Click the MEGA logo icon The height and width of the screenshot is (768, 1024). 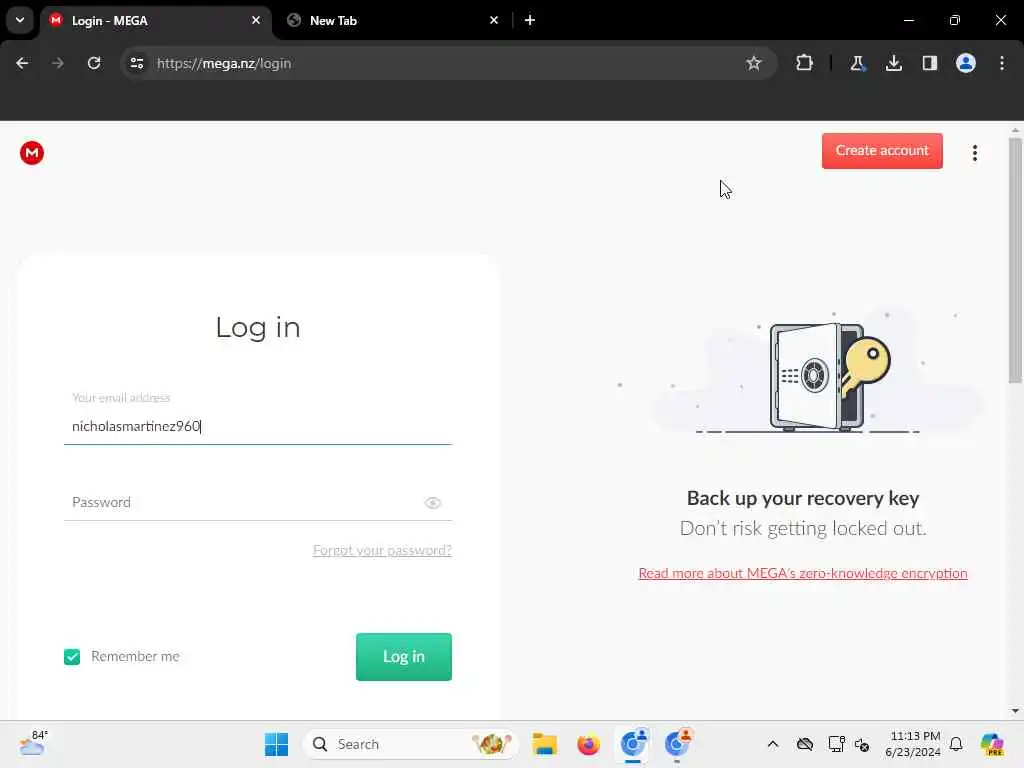coord(31,153)
